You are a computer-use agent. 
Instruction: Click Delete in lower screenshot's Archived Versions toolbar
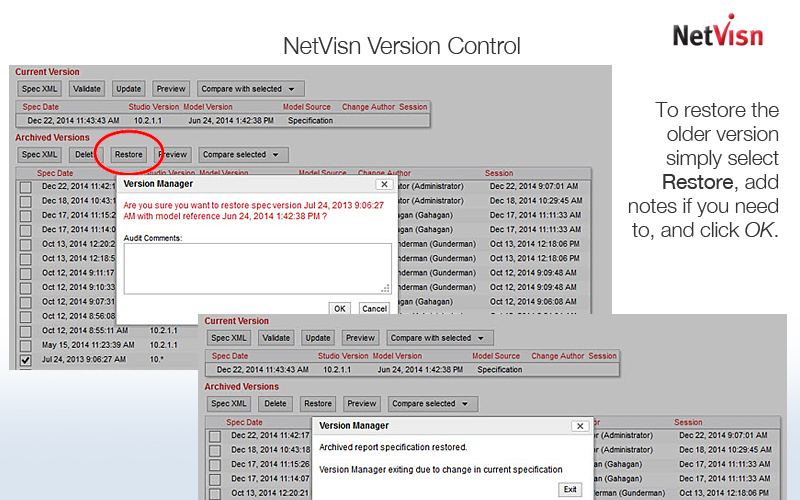[x=276, y=404]
